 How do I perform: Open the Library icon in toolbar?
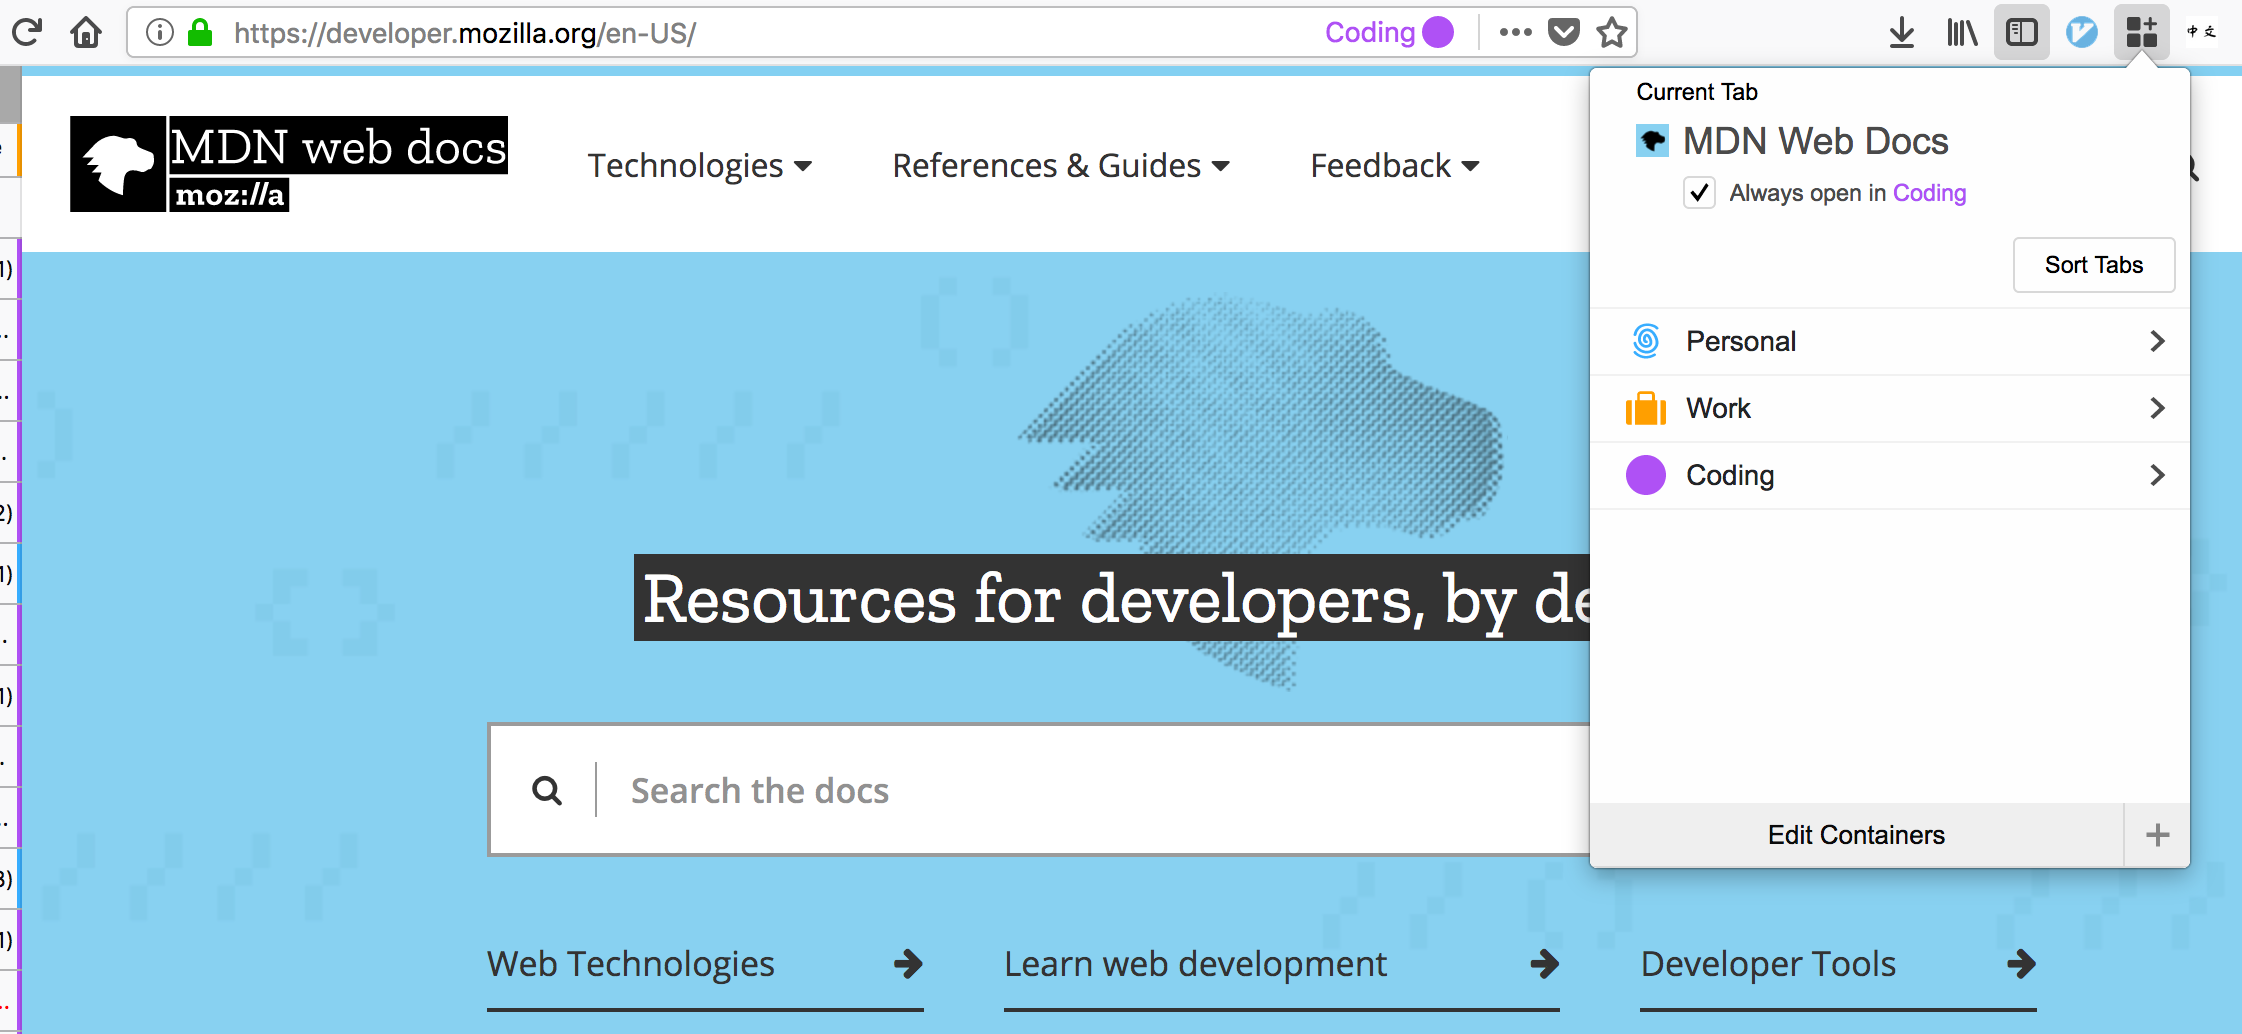tap(1962, 32)
